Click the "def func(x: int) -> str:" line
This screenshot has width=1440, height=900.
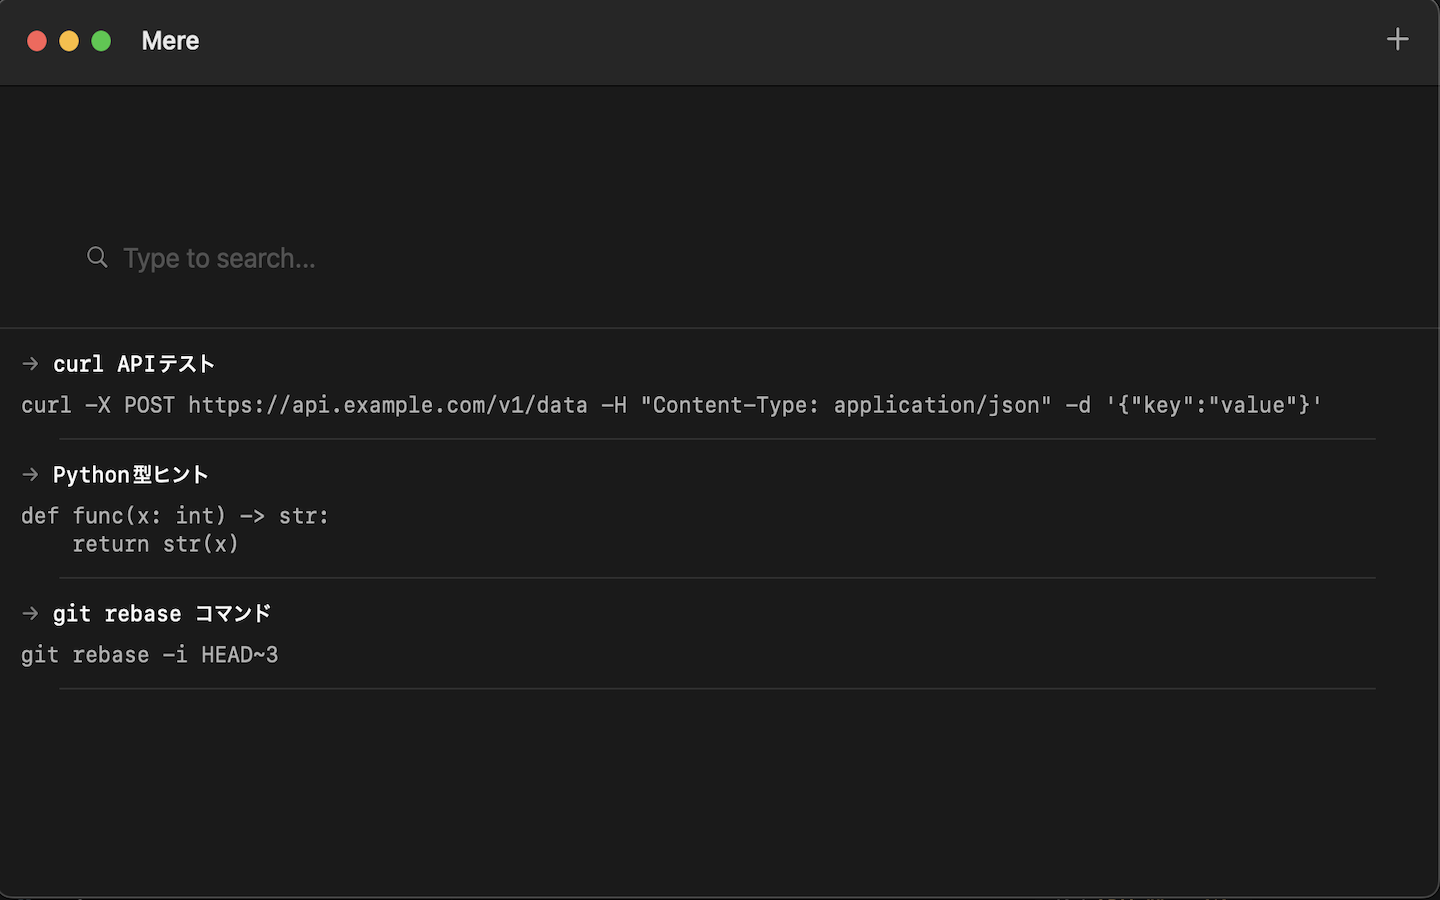(x=175, y=516)
